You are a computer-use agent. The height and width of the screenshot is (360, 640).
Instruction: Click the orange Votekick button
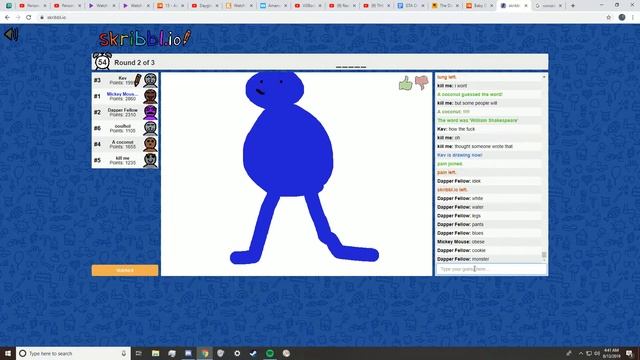click(125, 270)
